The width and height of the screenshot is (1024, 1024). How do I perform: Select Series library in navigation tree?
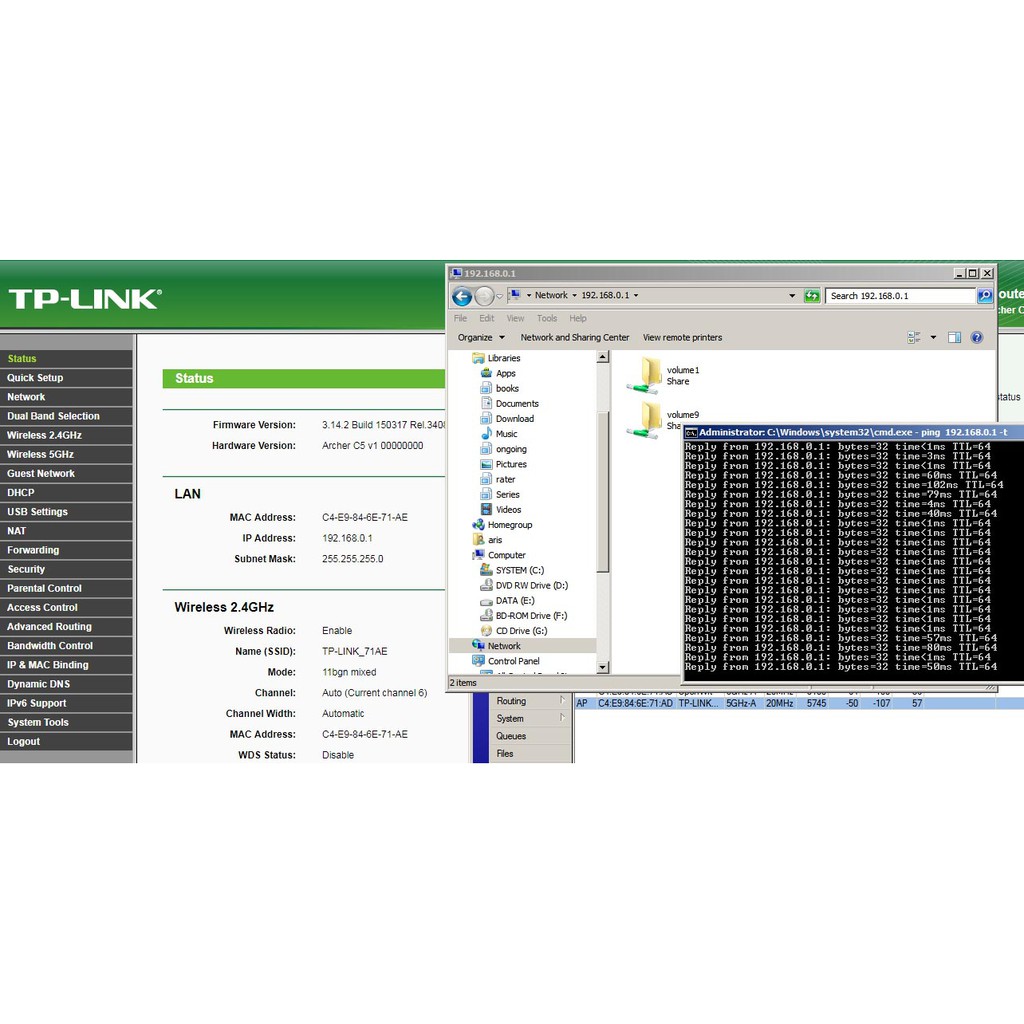(500, 494)
